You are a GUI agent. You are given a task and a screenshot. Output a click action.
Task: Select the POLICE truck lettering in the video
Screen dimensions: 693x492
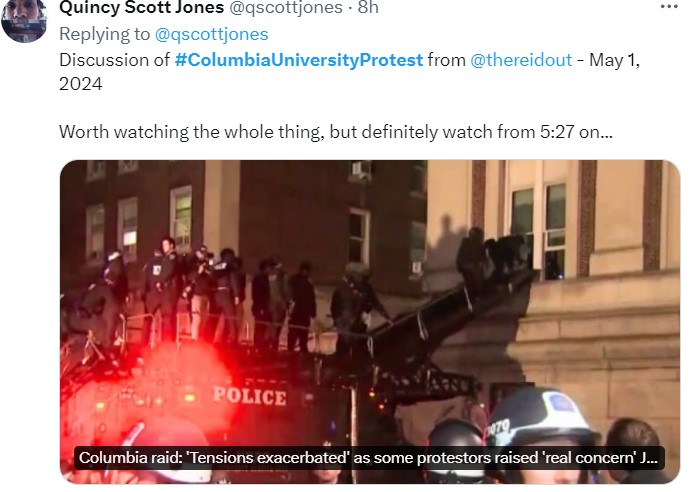coord(249,396)
